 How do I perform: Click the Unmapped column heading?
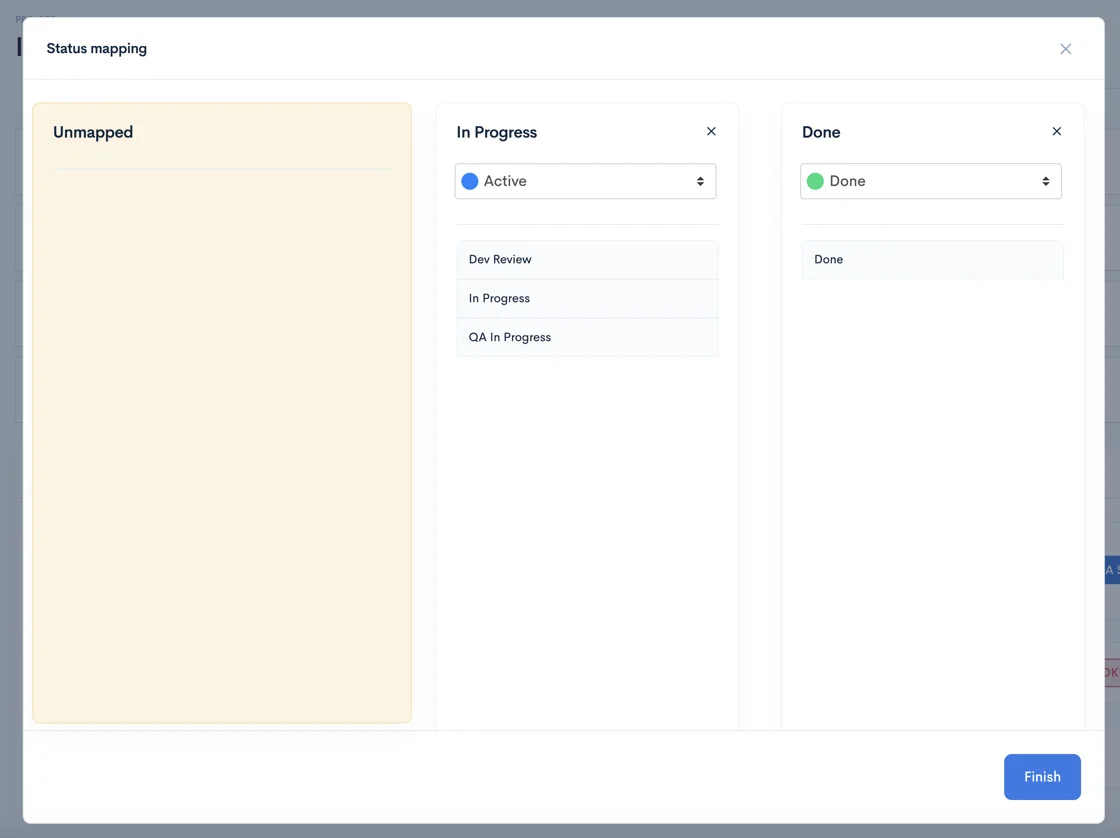click(x=93, y=132)
